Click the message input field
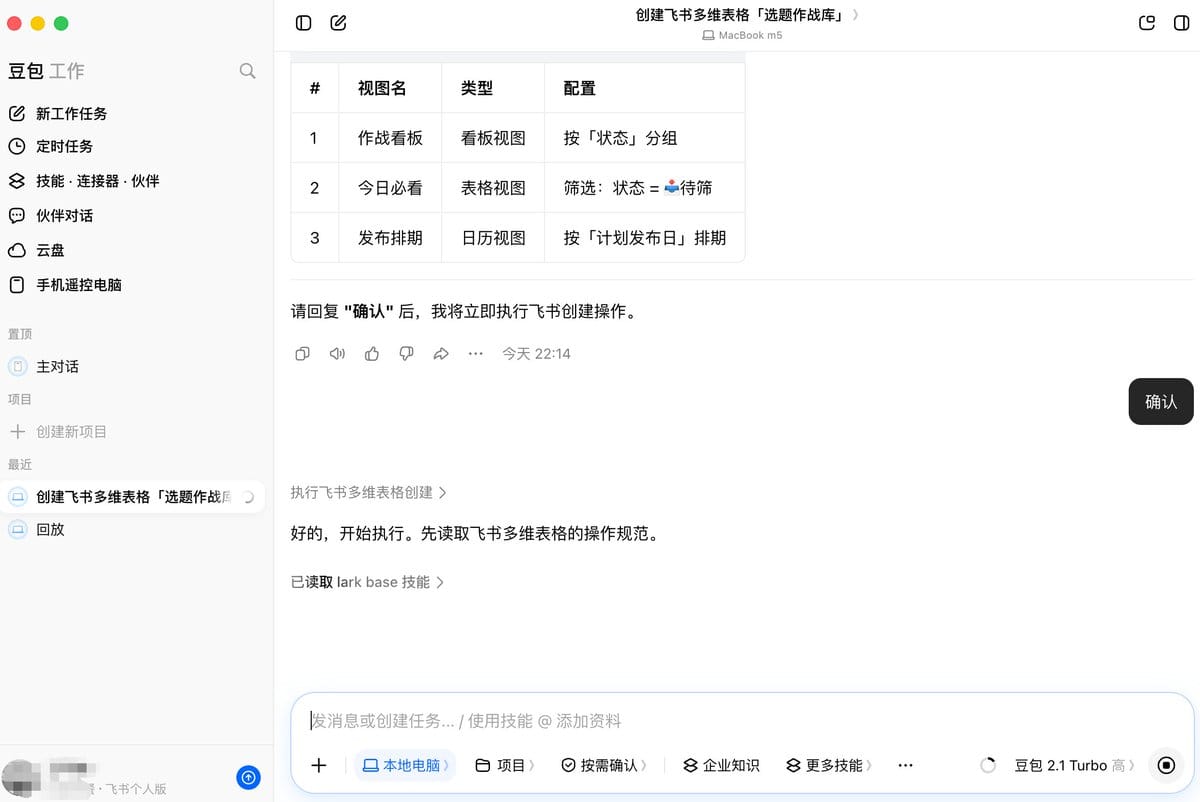Viewport: 1200px width, 802px height. pos(742,721)
